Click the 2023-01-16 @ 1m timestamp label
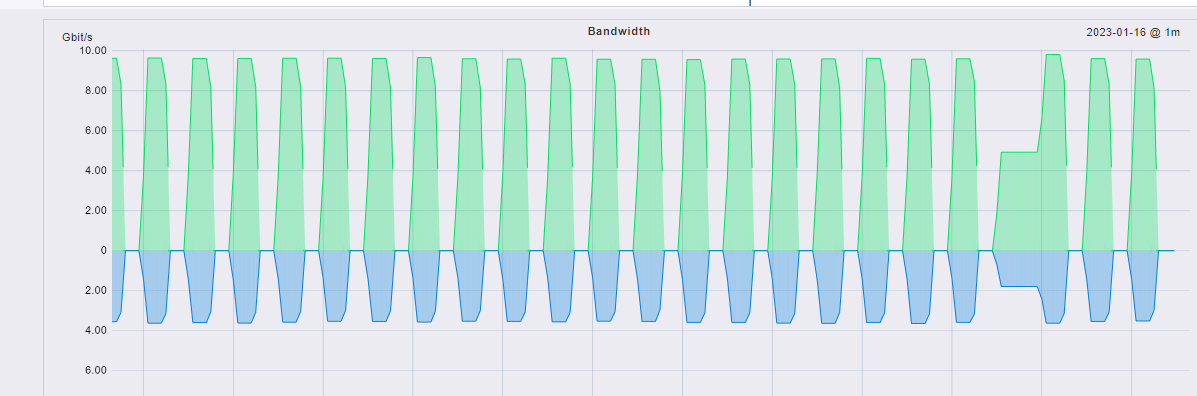This screenshot has width=1197, height=396. tap(1133, 32)
